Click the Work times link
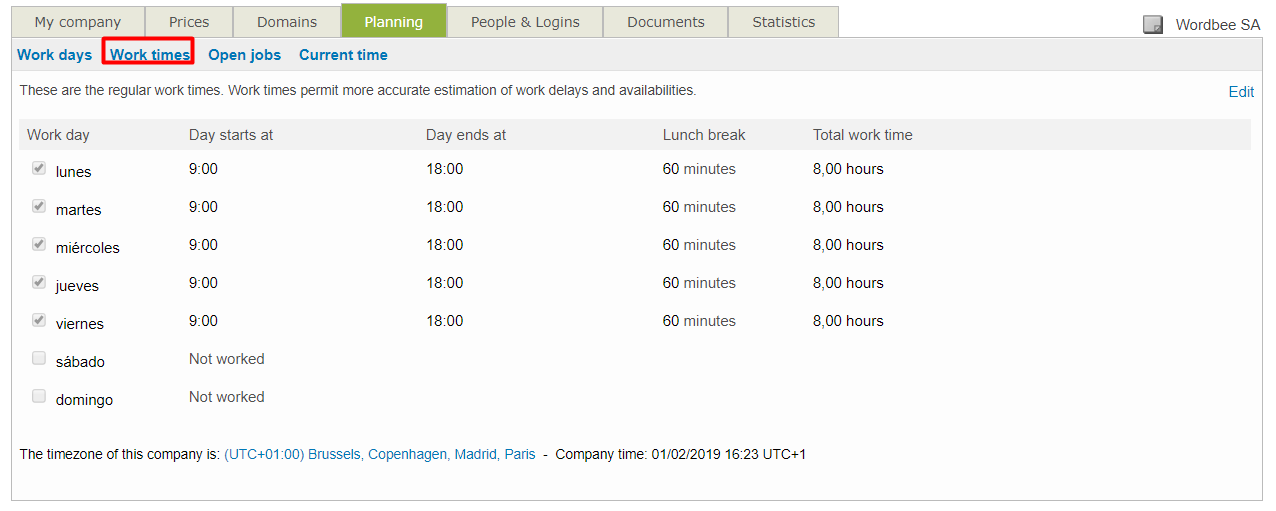The image size is (1276, 511). (149, 55)
